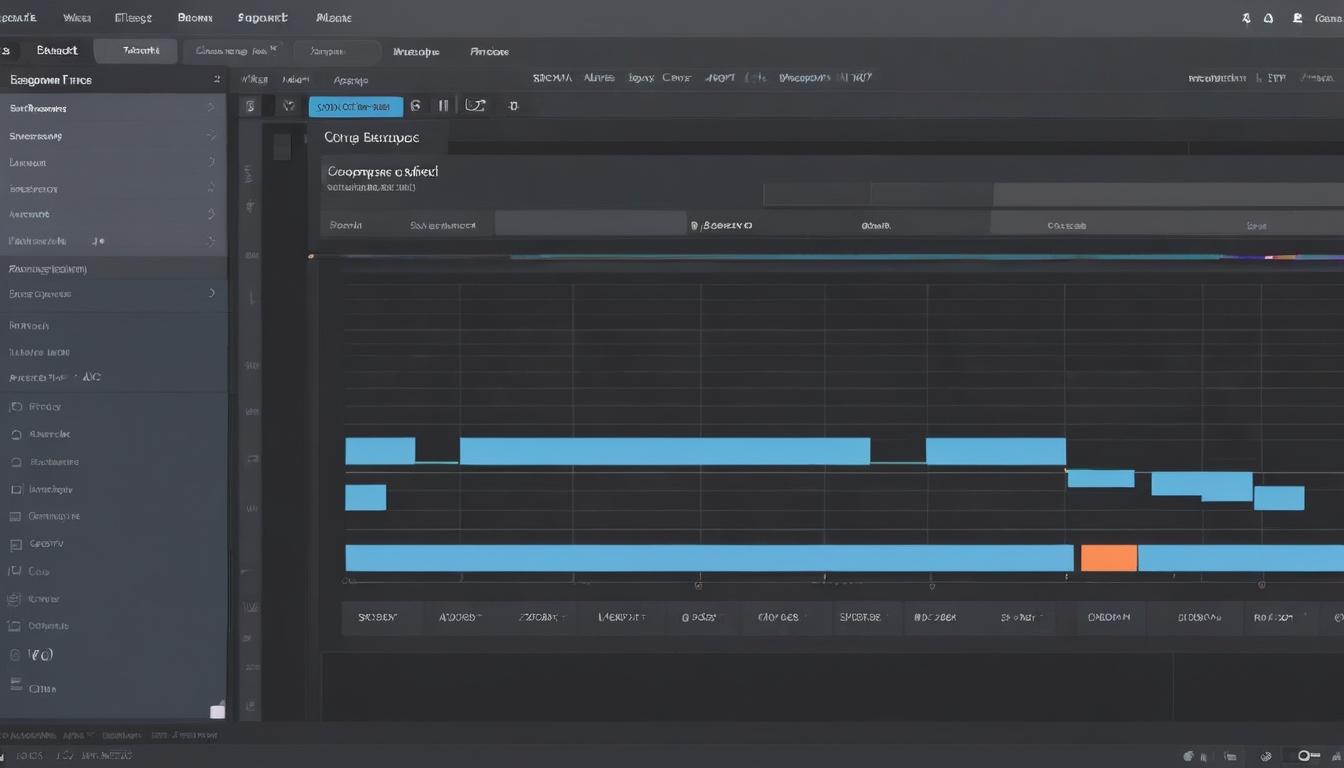This screenshot has width=1344, height=768.
Task: Toggle the switch in the bottom-right status bar
Action: (1309, 756)
